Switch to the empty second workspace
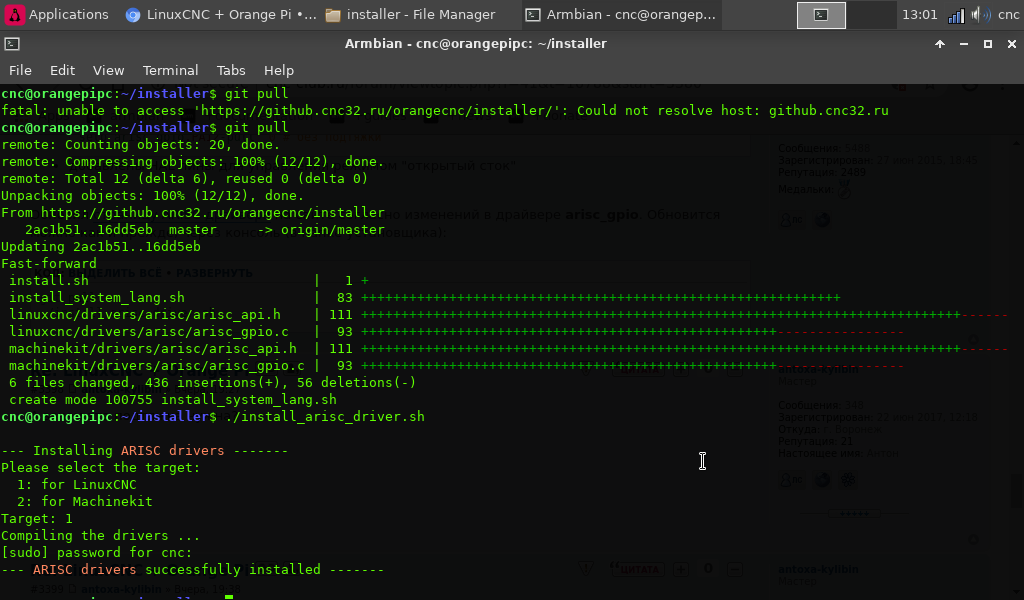Image resolution: width=1024 pixels, height=600 pixels. pyautogui.click(x=871, y=15)
